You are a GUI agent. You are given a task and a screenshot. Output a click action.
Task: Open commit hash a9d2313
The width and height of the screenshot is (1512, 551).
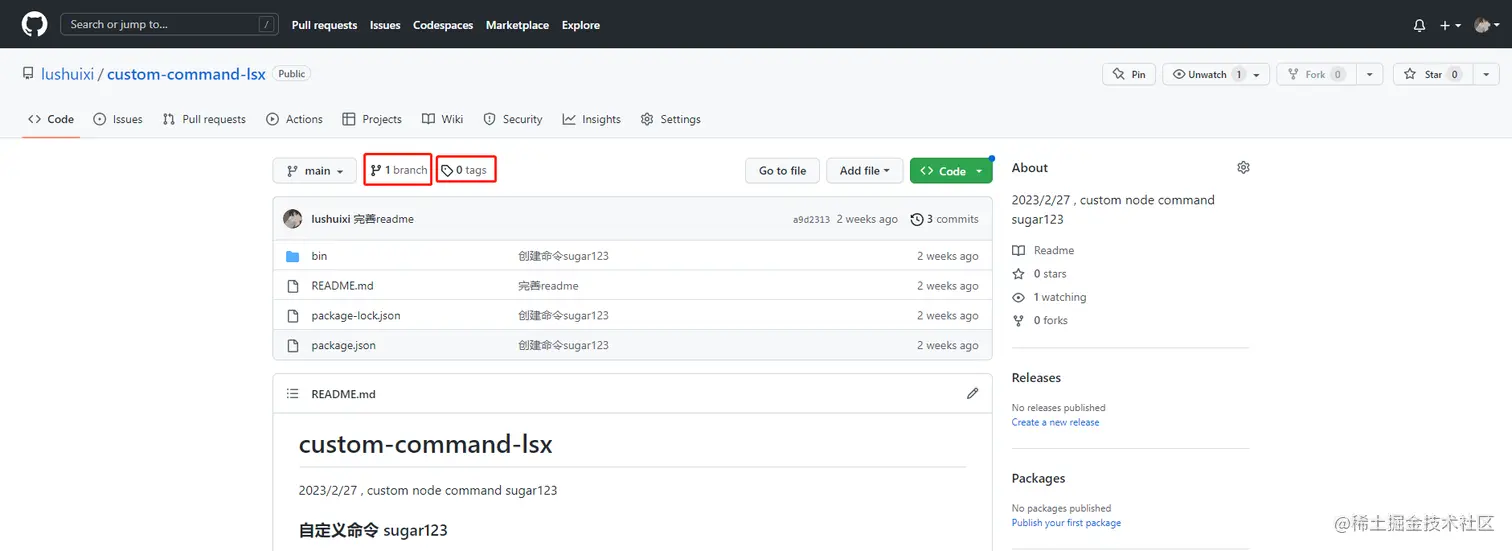[811, 220]
